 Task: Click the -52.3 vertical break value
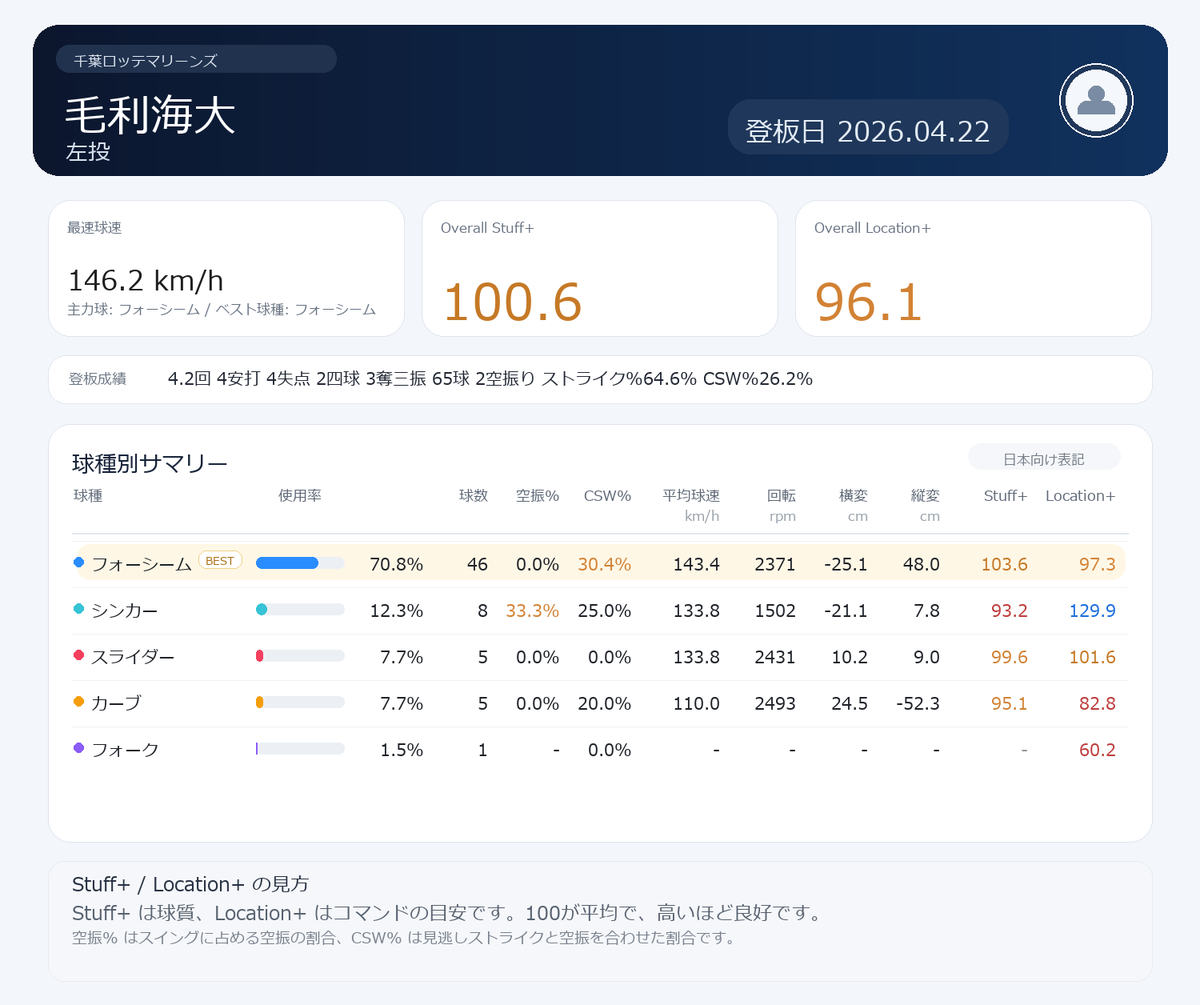pos(916,703)
